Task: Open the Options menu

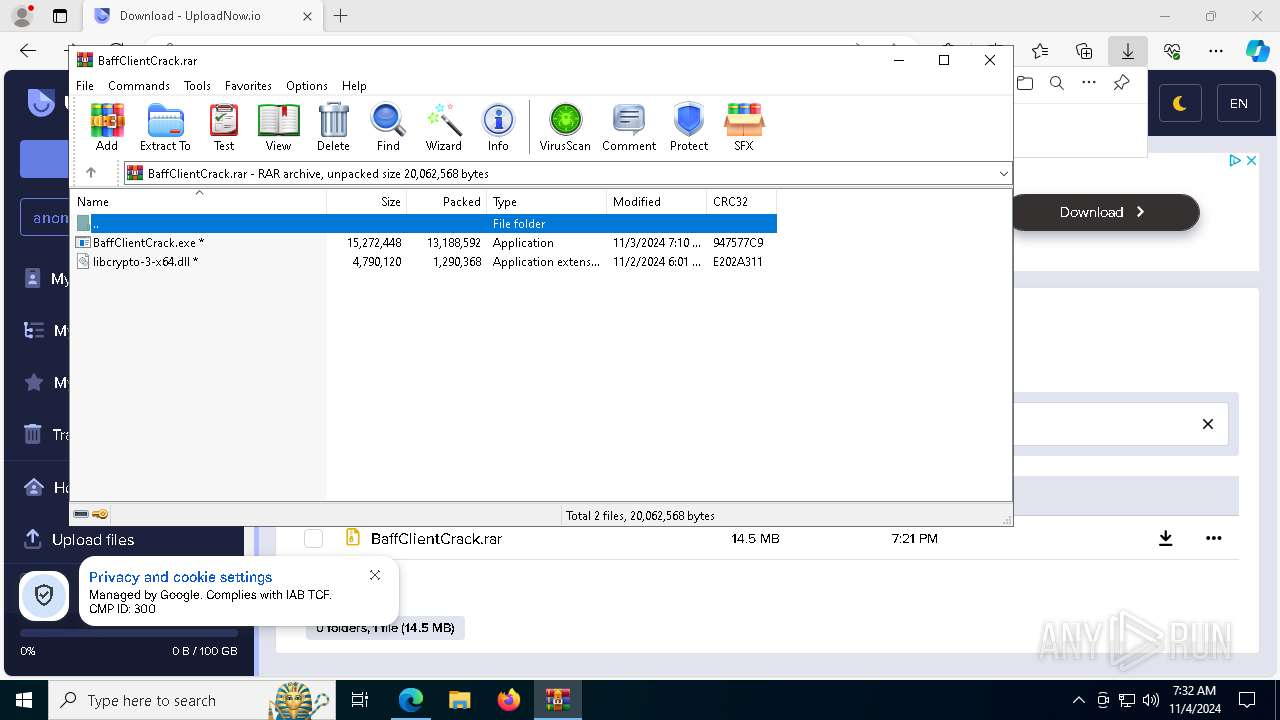Action: (x=307, y=86)
